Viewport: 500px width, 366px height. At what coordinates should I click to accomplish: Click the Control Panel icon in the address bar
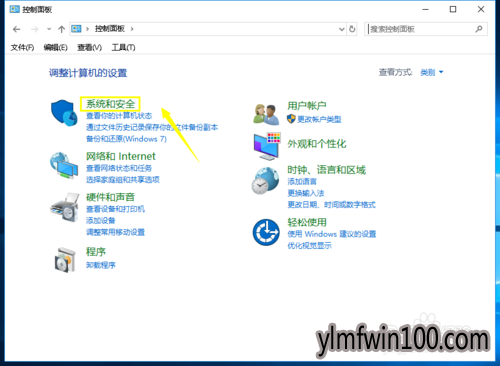[76, 29]
